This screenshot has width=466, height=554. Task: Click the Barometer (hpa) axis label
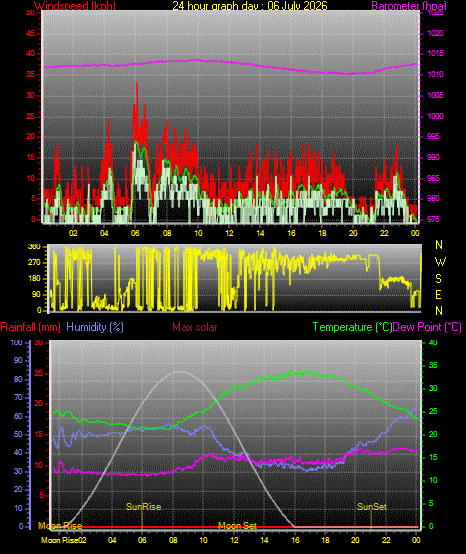click(409, 6)
